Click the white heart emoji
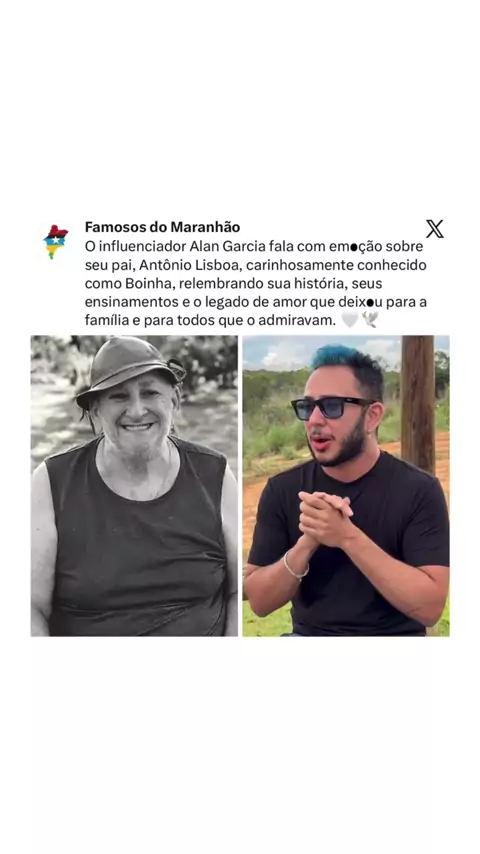Screen dimensions: 480x854 click(349, 320)
